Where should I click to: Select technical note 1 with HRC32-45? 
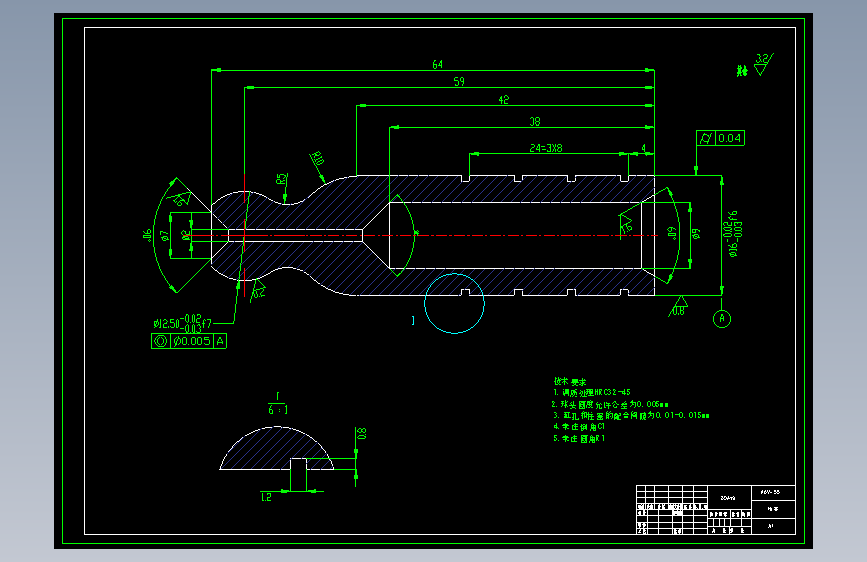pyautogui.click(x=592, y=392)
